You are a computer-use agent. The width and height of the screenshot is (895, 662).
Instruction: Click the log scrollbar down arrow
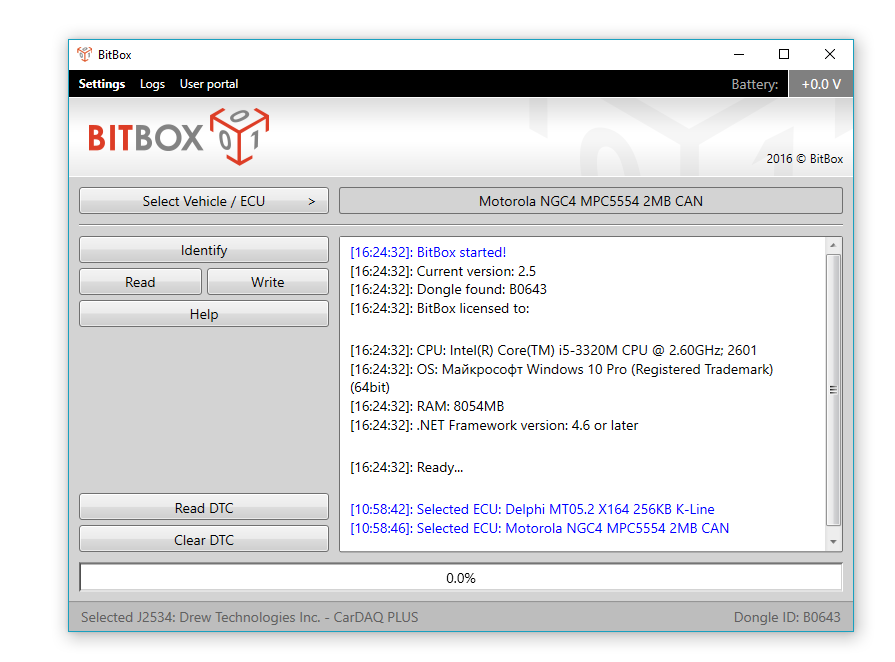point(833,542)
